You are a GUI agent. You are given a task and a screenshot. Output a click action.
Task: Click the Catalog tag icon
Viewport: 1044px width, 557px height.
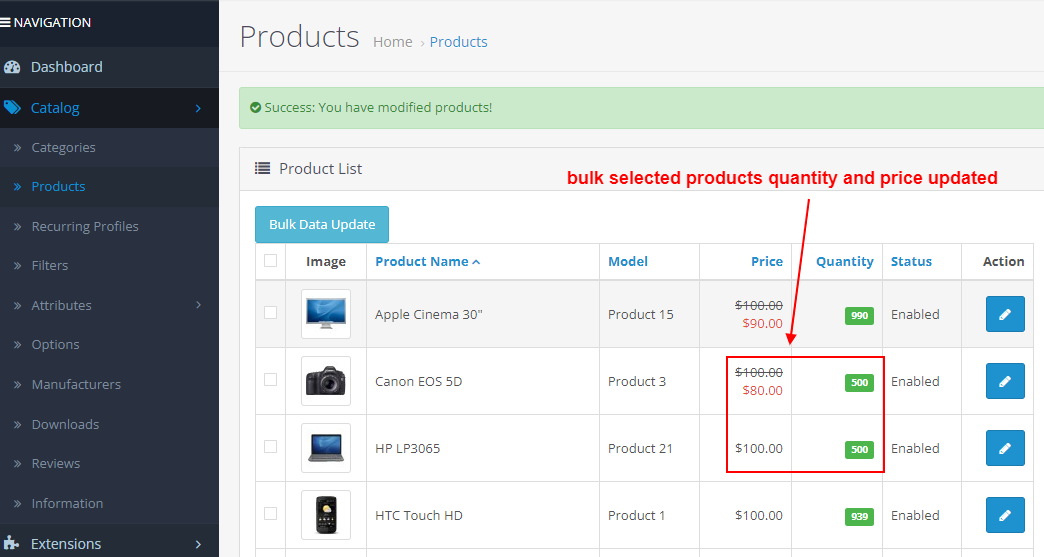point(12,107)
